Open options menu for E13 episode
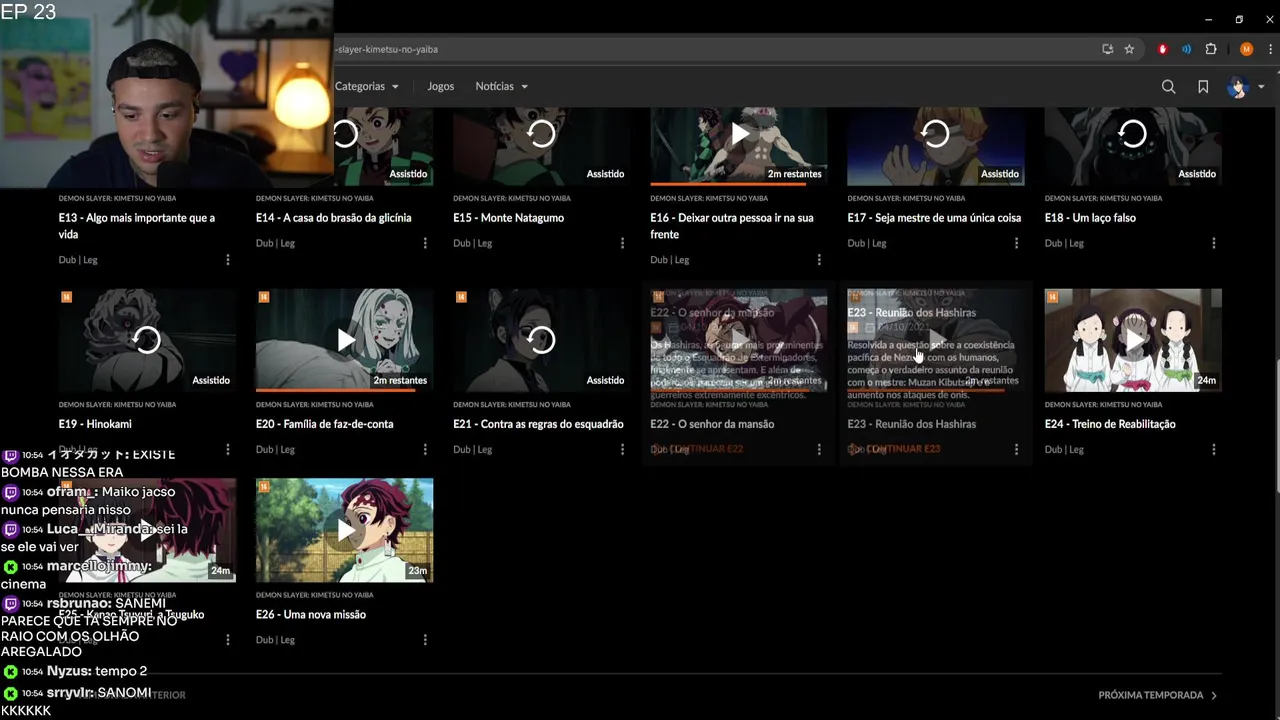The height and width of the screenshot is (720, 1280). click(228, 260)
